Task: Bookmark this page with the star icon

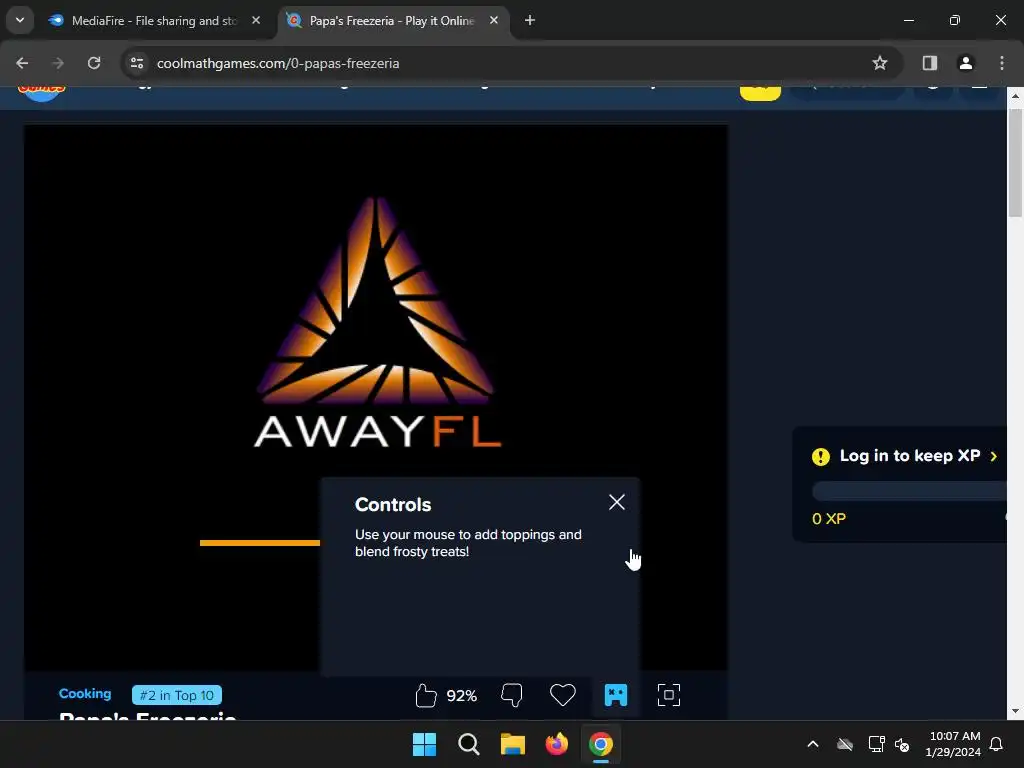Action: click(x=880, y=63)
